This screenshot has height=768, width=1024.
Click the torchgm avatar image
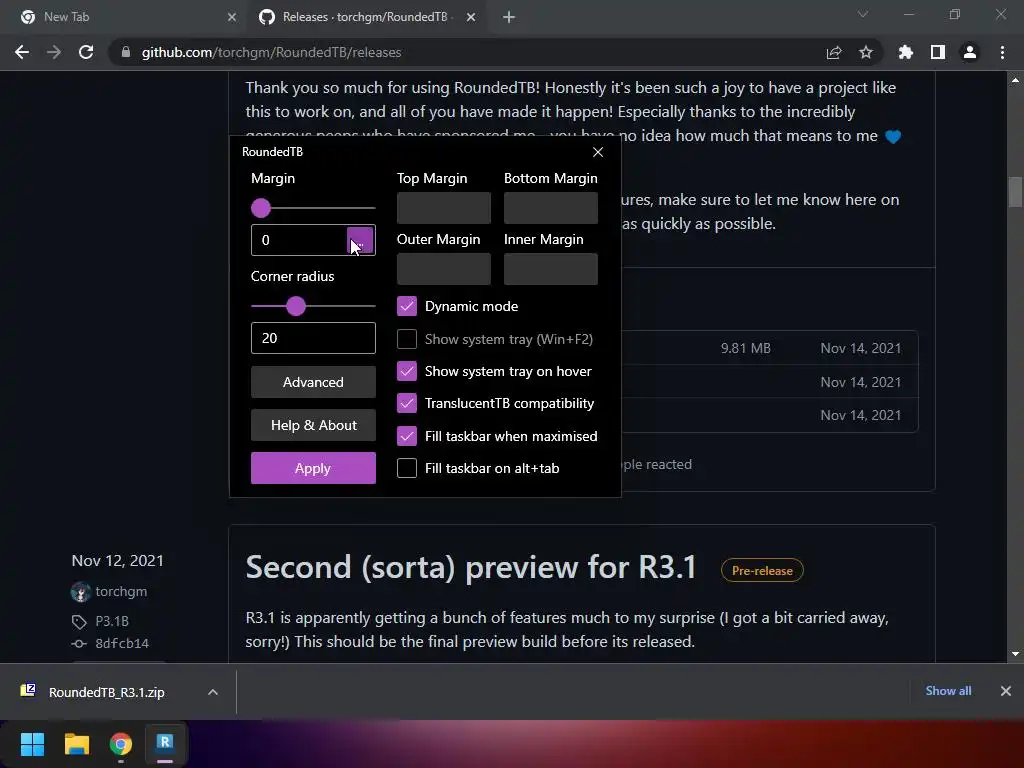[x=80, y=592]
